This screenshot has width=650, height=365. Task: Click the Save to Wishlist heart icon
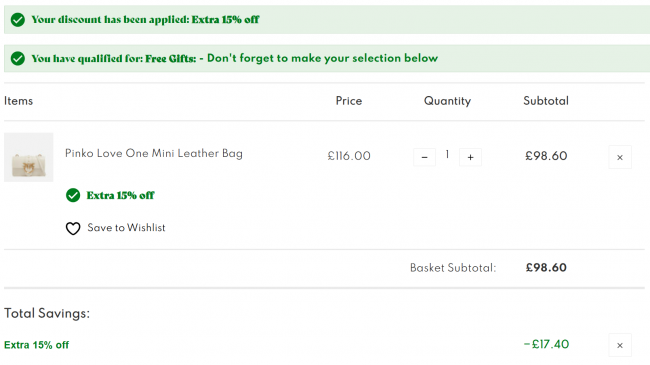pyautogui.click(x=73, y=228)
